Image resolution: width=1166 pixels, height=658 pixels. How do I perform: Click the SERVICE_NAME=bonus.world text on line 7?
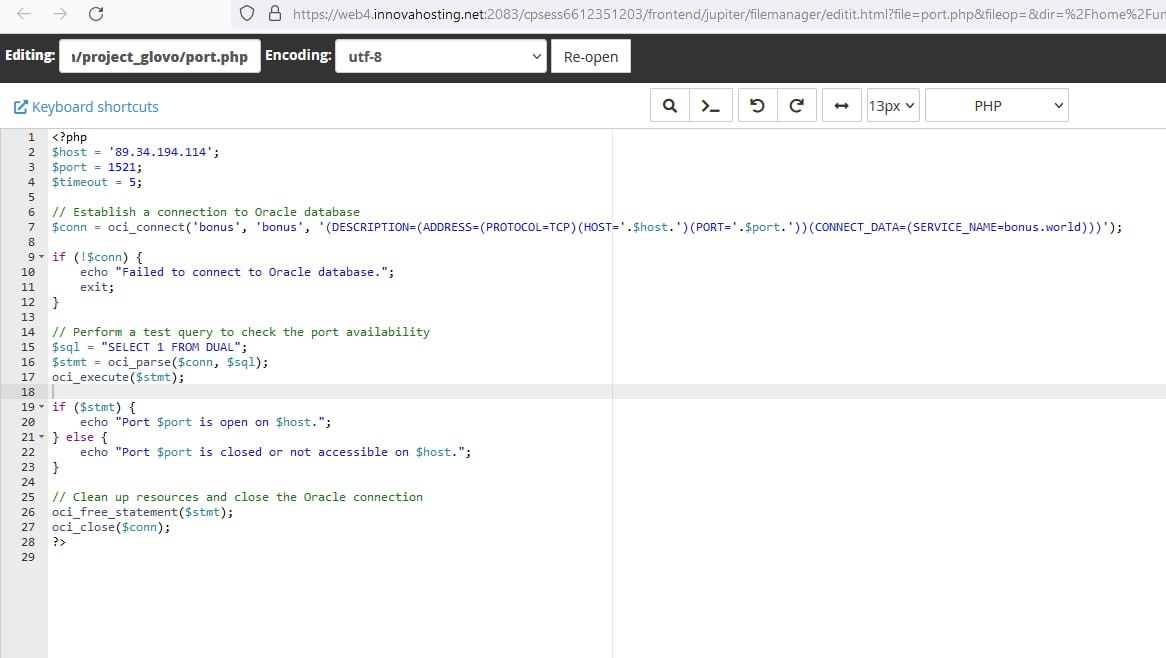996,227
